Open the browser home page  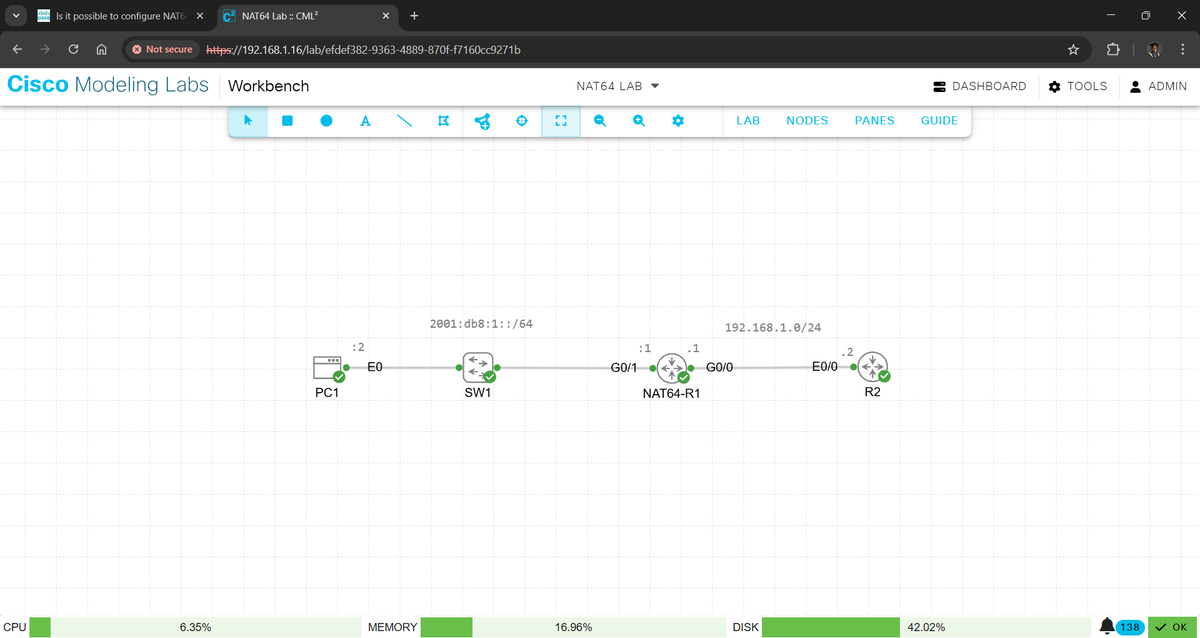[101, 49]
